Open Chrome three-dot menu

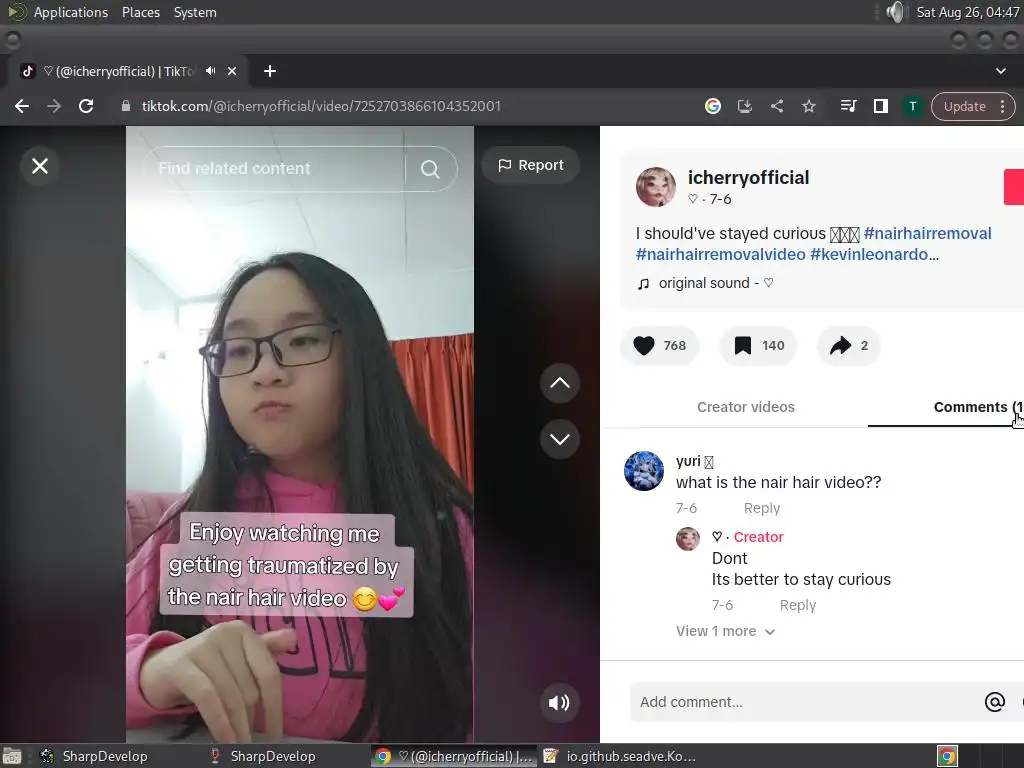1002,106
